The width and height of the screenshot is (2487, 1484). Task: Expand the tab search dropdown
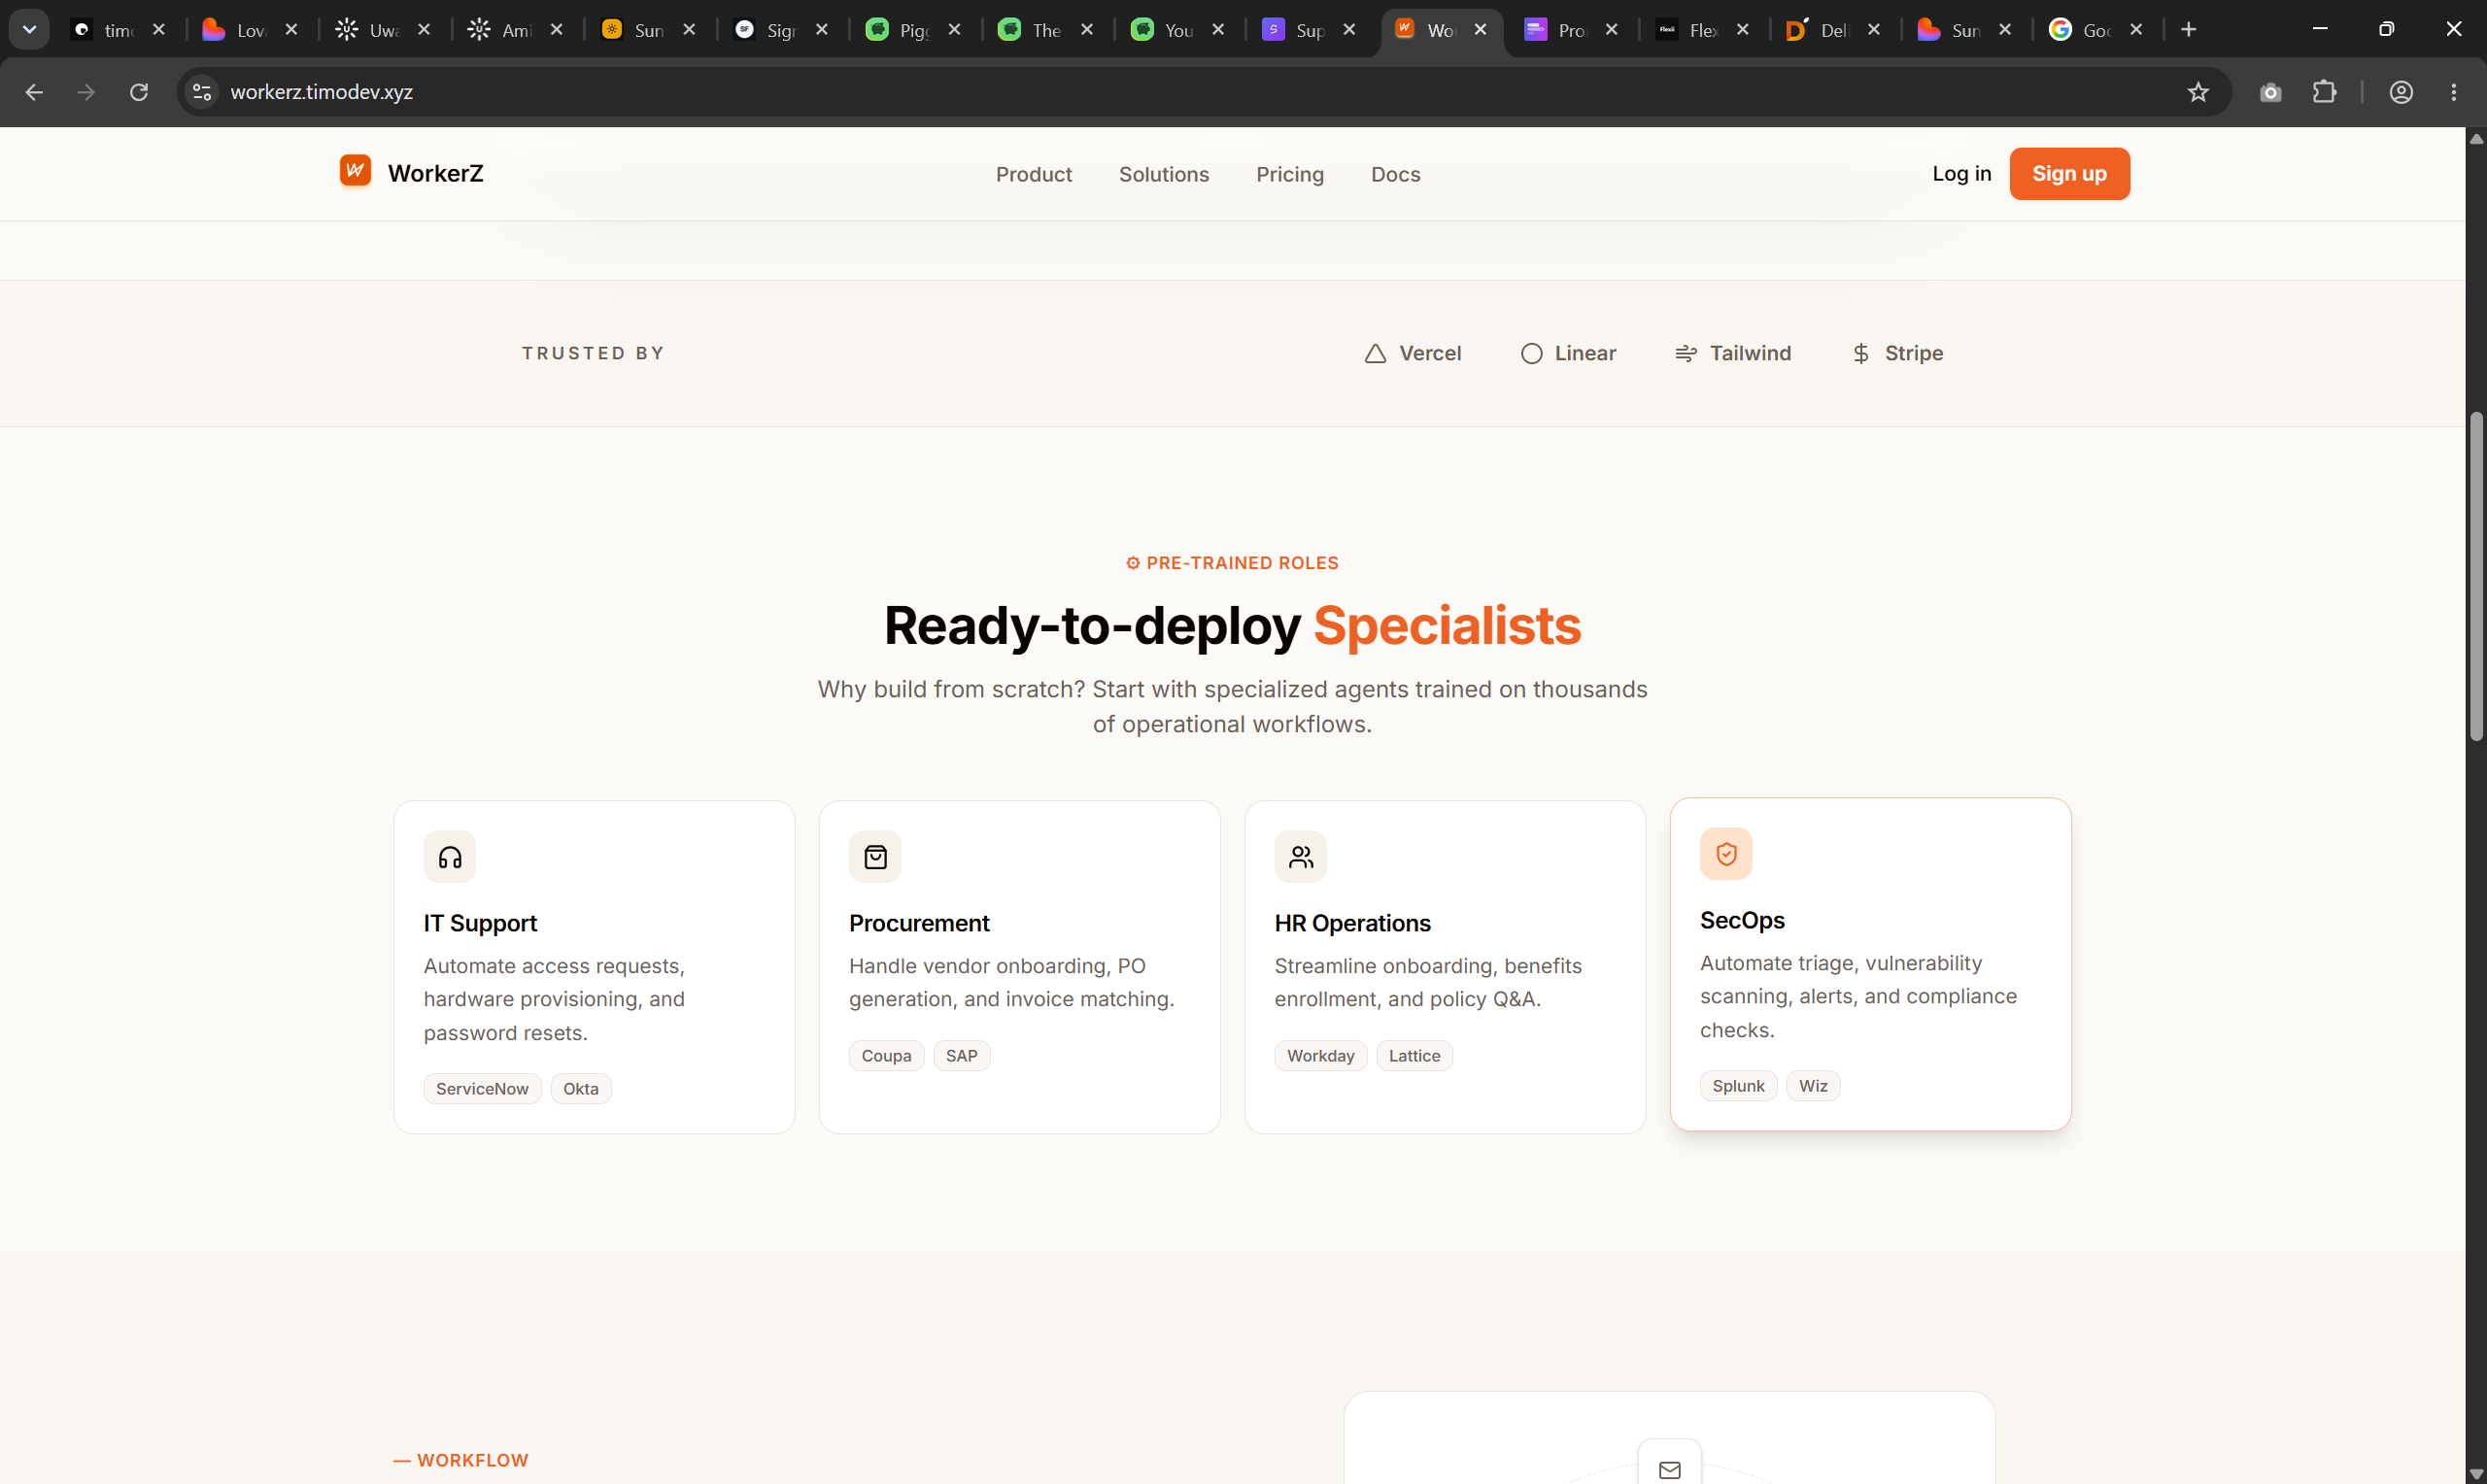(x=29, y=30)
